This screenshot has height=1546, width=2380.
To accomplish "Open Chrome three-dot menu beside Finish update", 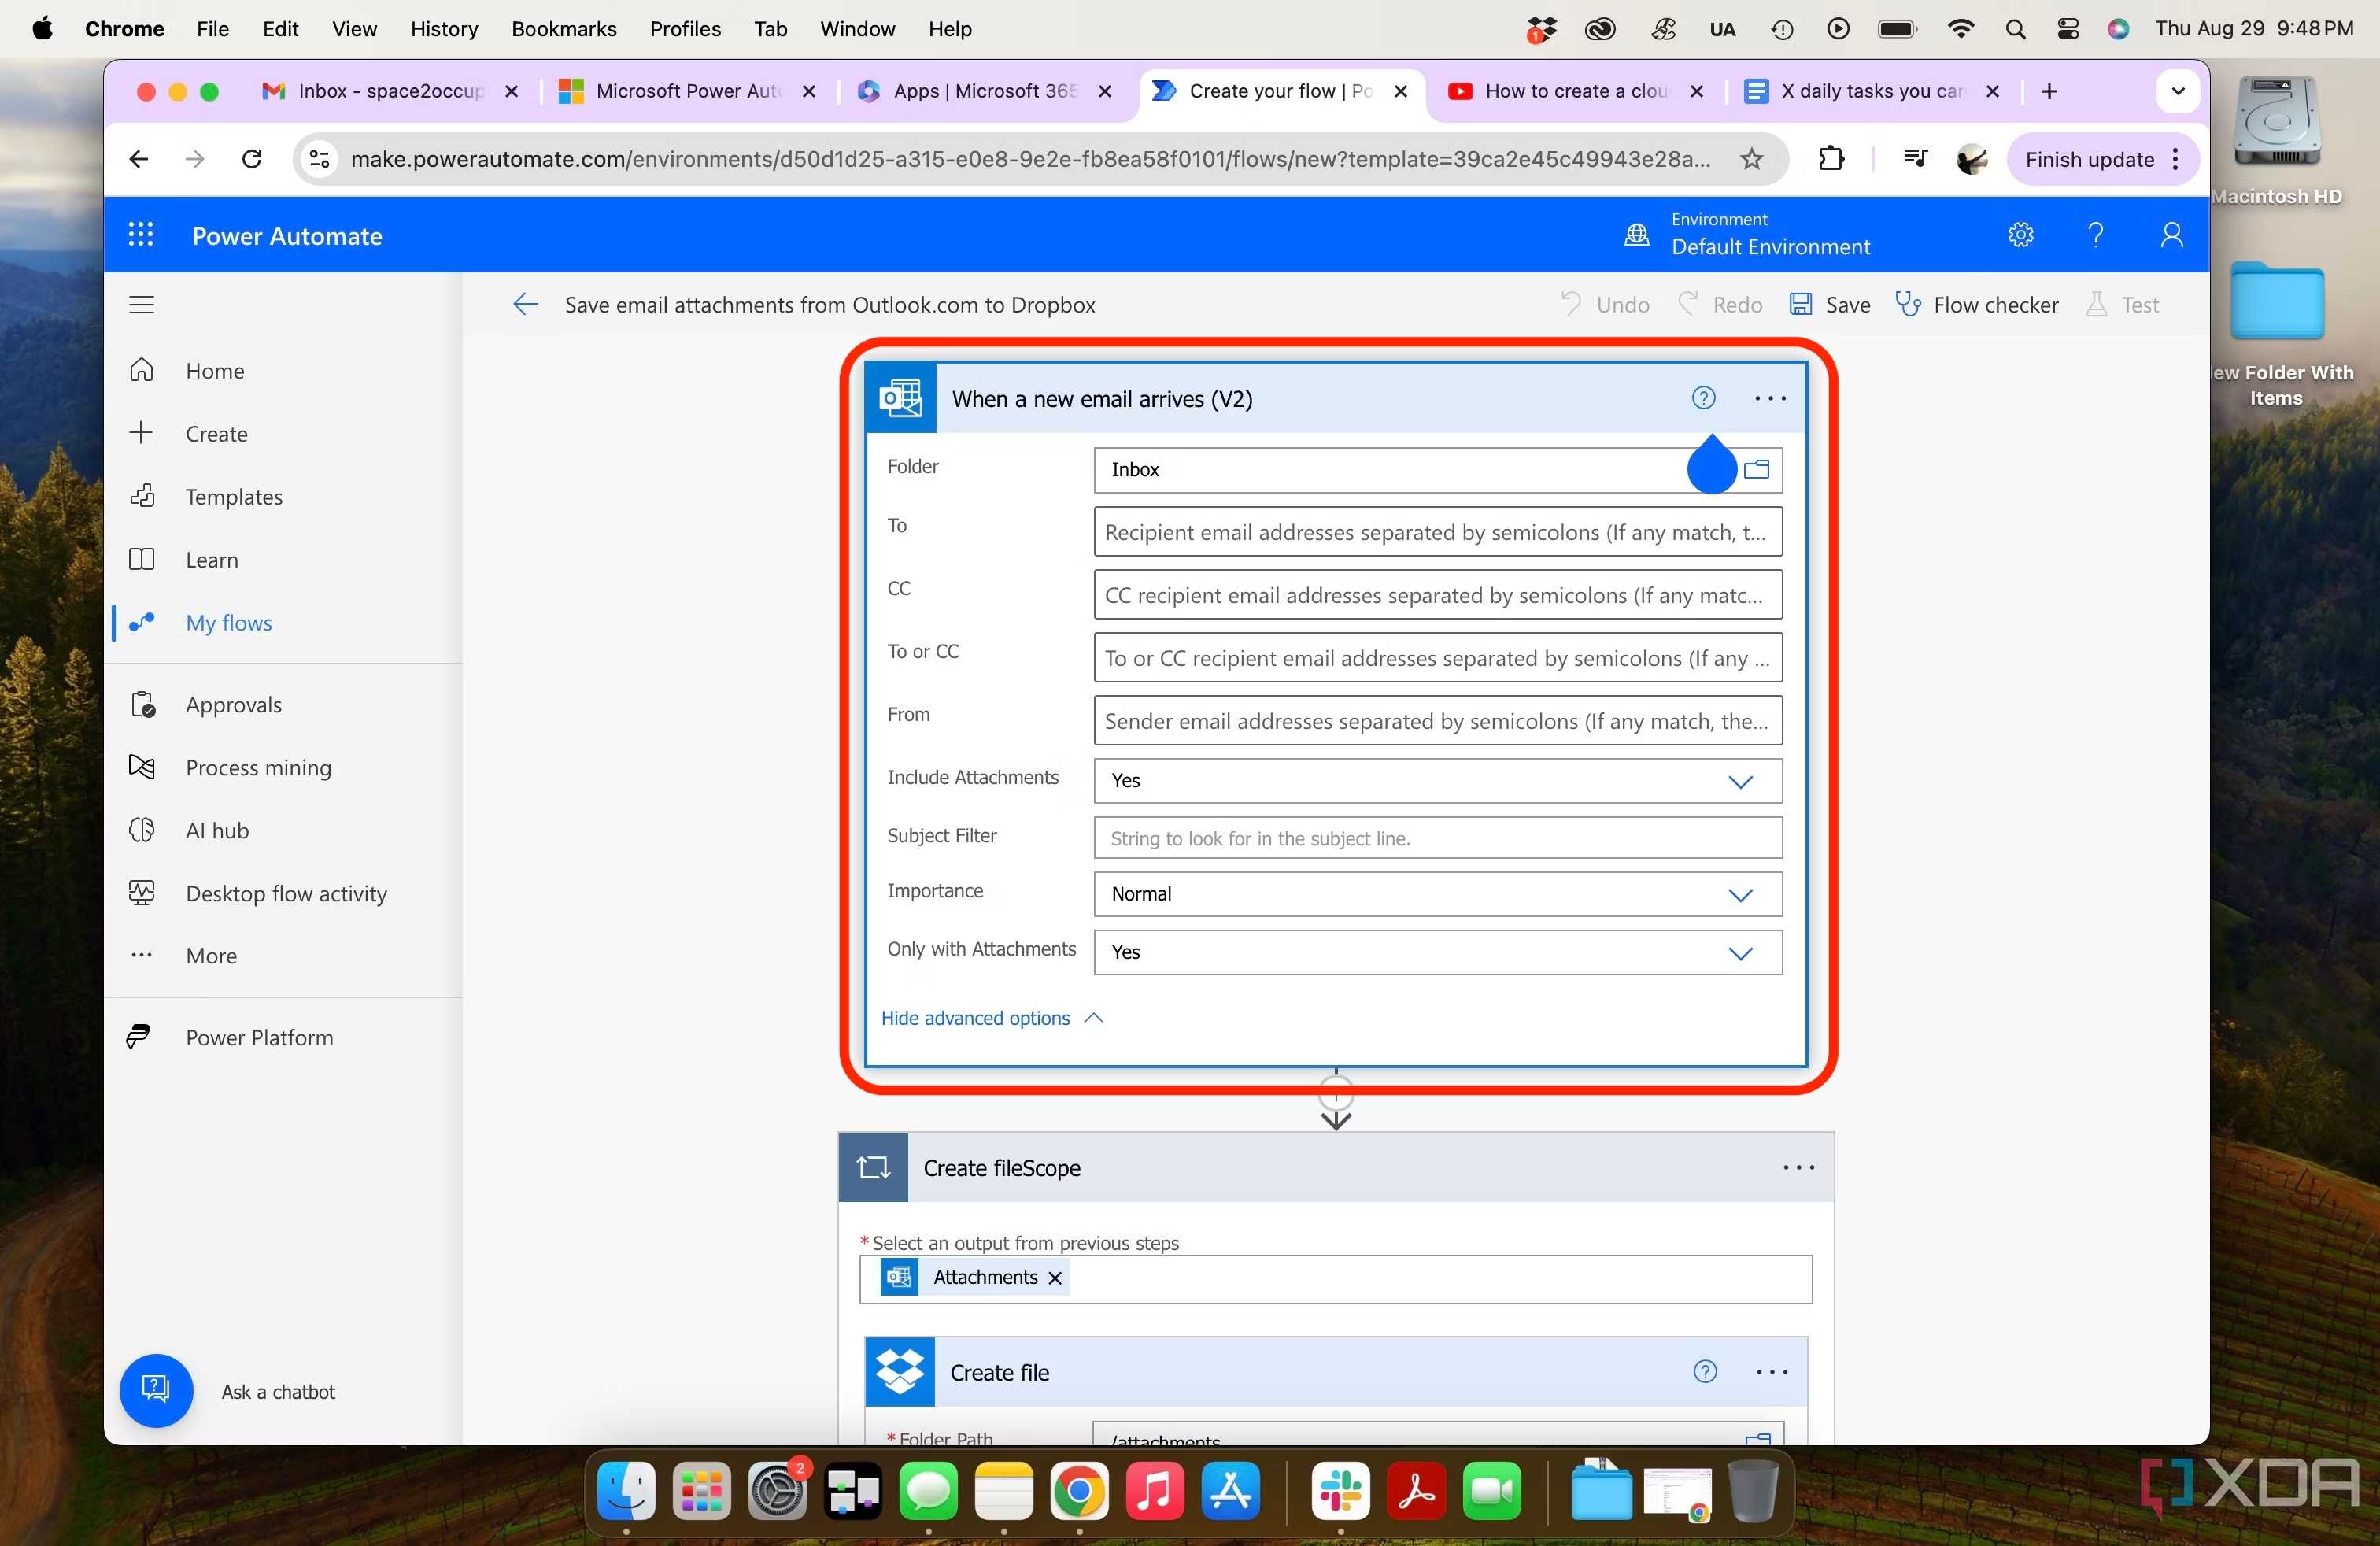I will [2175, 159].
